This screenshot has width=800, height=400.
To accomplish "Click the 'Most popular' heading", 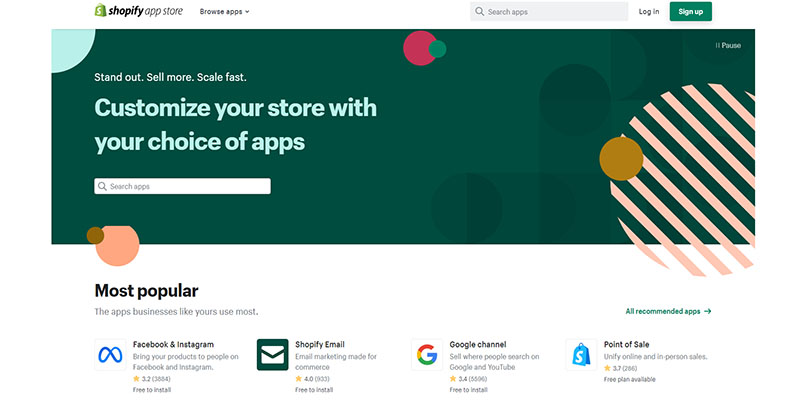I will click(146, 291).
